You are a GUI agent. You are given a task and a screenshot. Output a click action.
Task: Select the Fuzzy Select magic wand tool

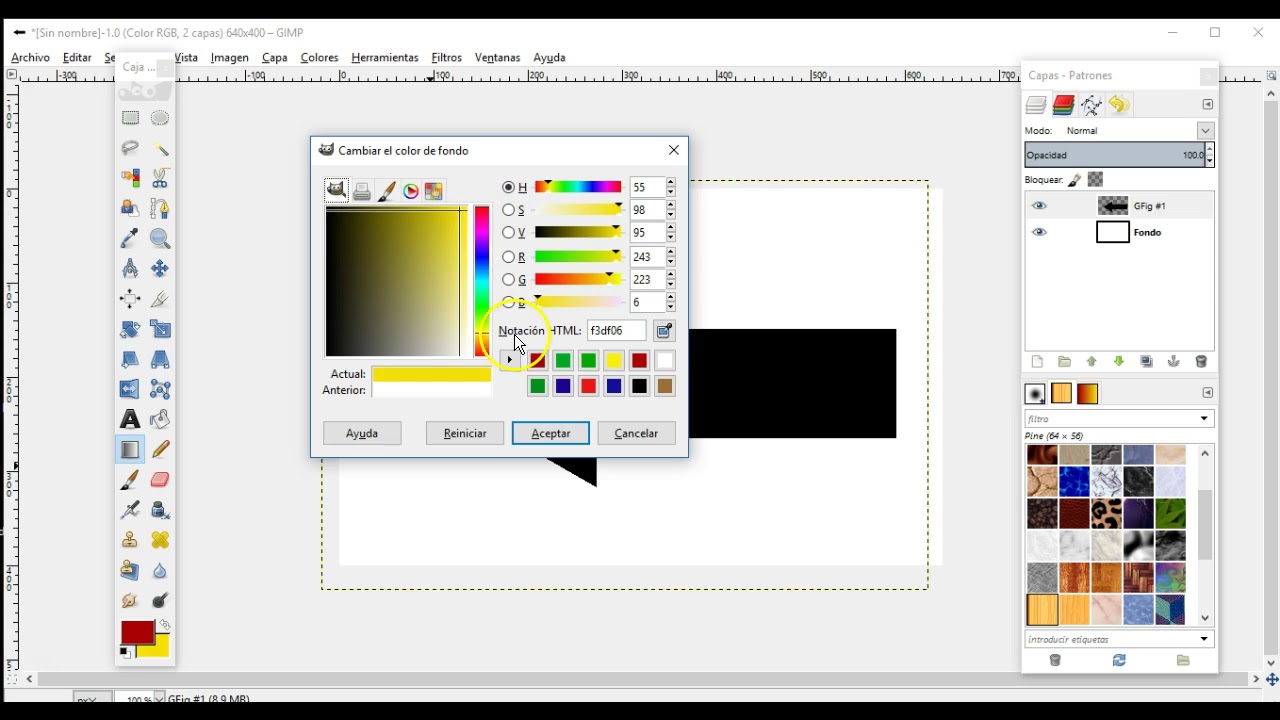coord(160,148)
